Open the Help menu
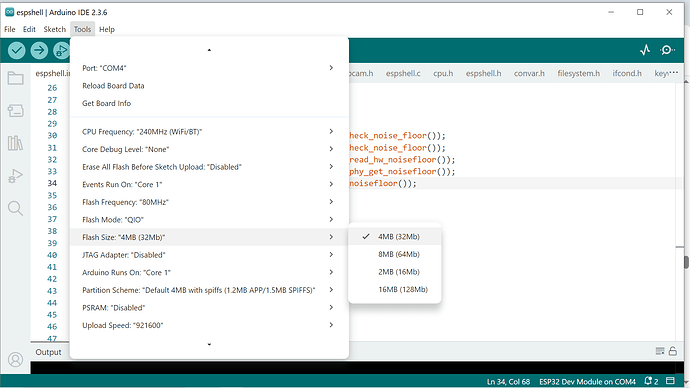Image resolution: width=690 pixels, height=388 pixels. (x=106, y=29)
